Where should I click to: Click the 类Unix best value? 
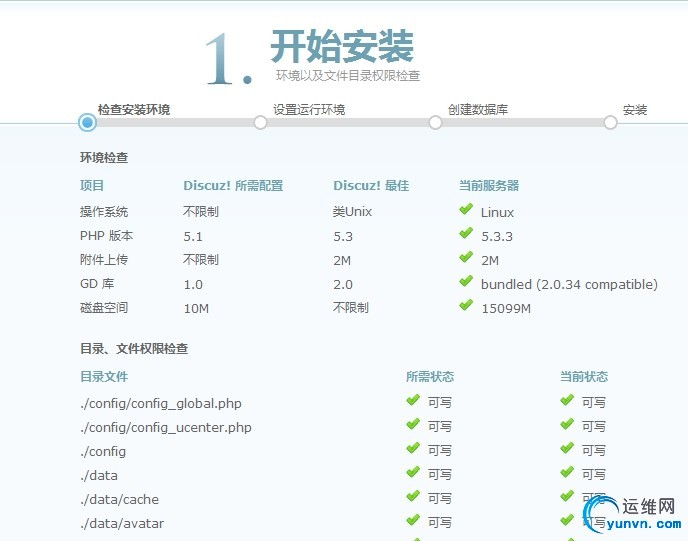352,212
